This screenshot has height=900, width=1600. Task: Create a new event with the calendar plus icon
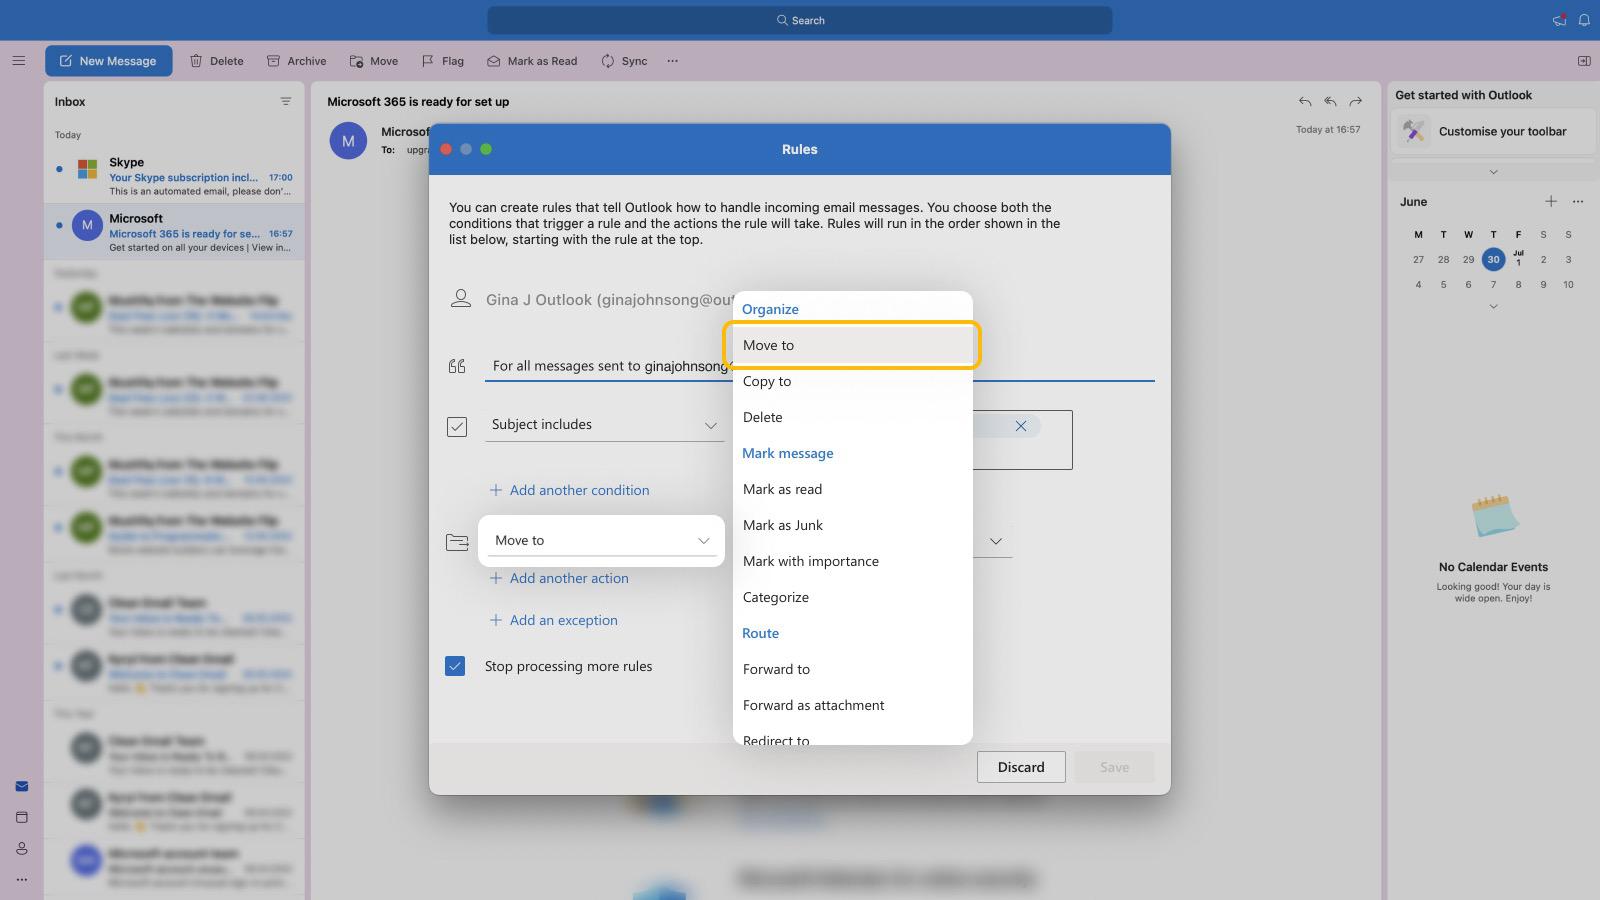[1551, 201]
